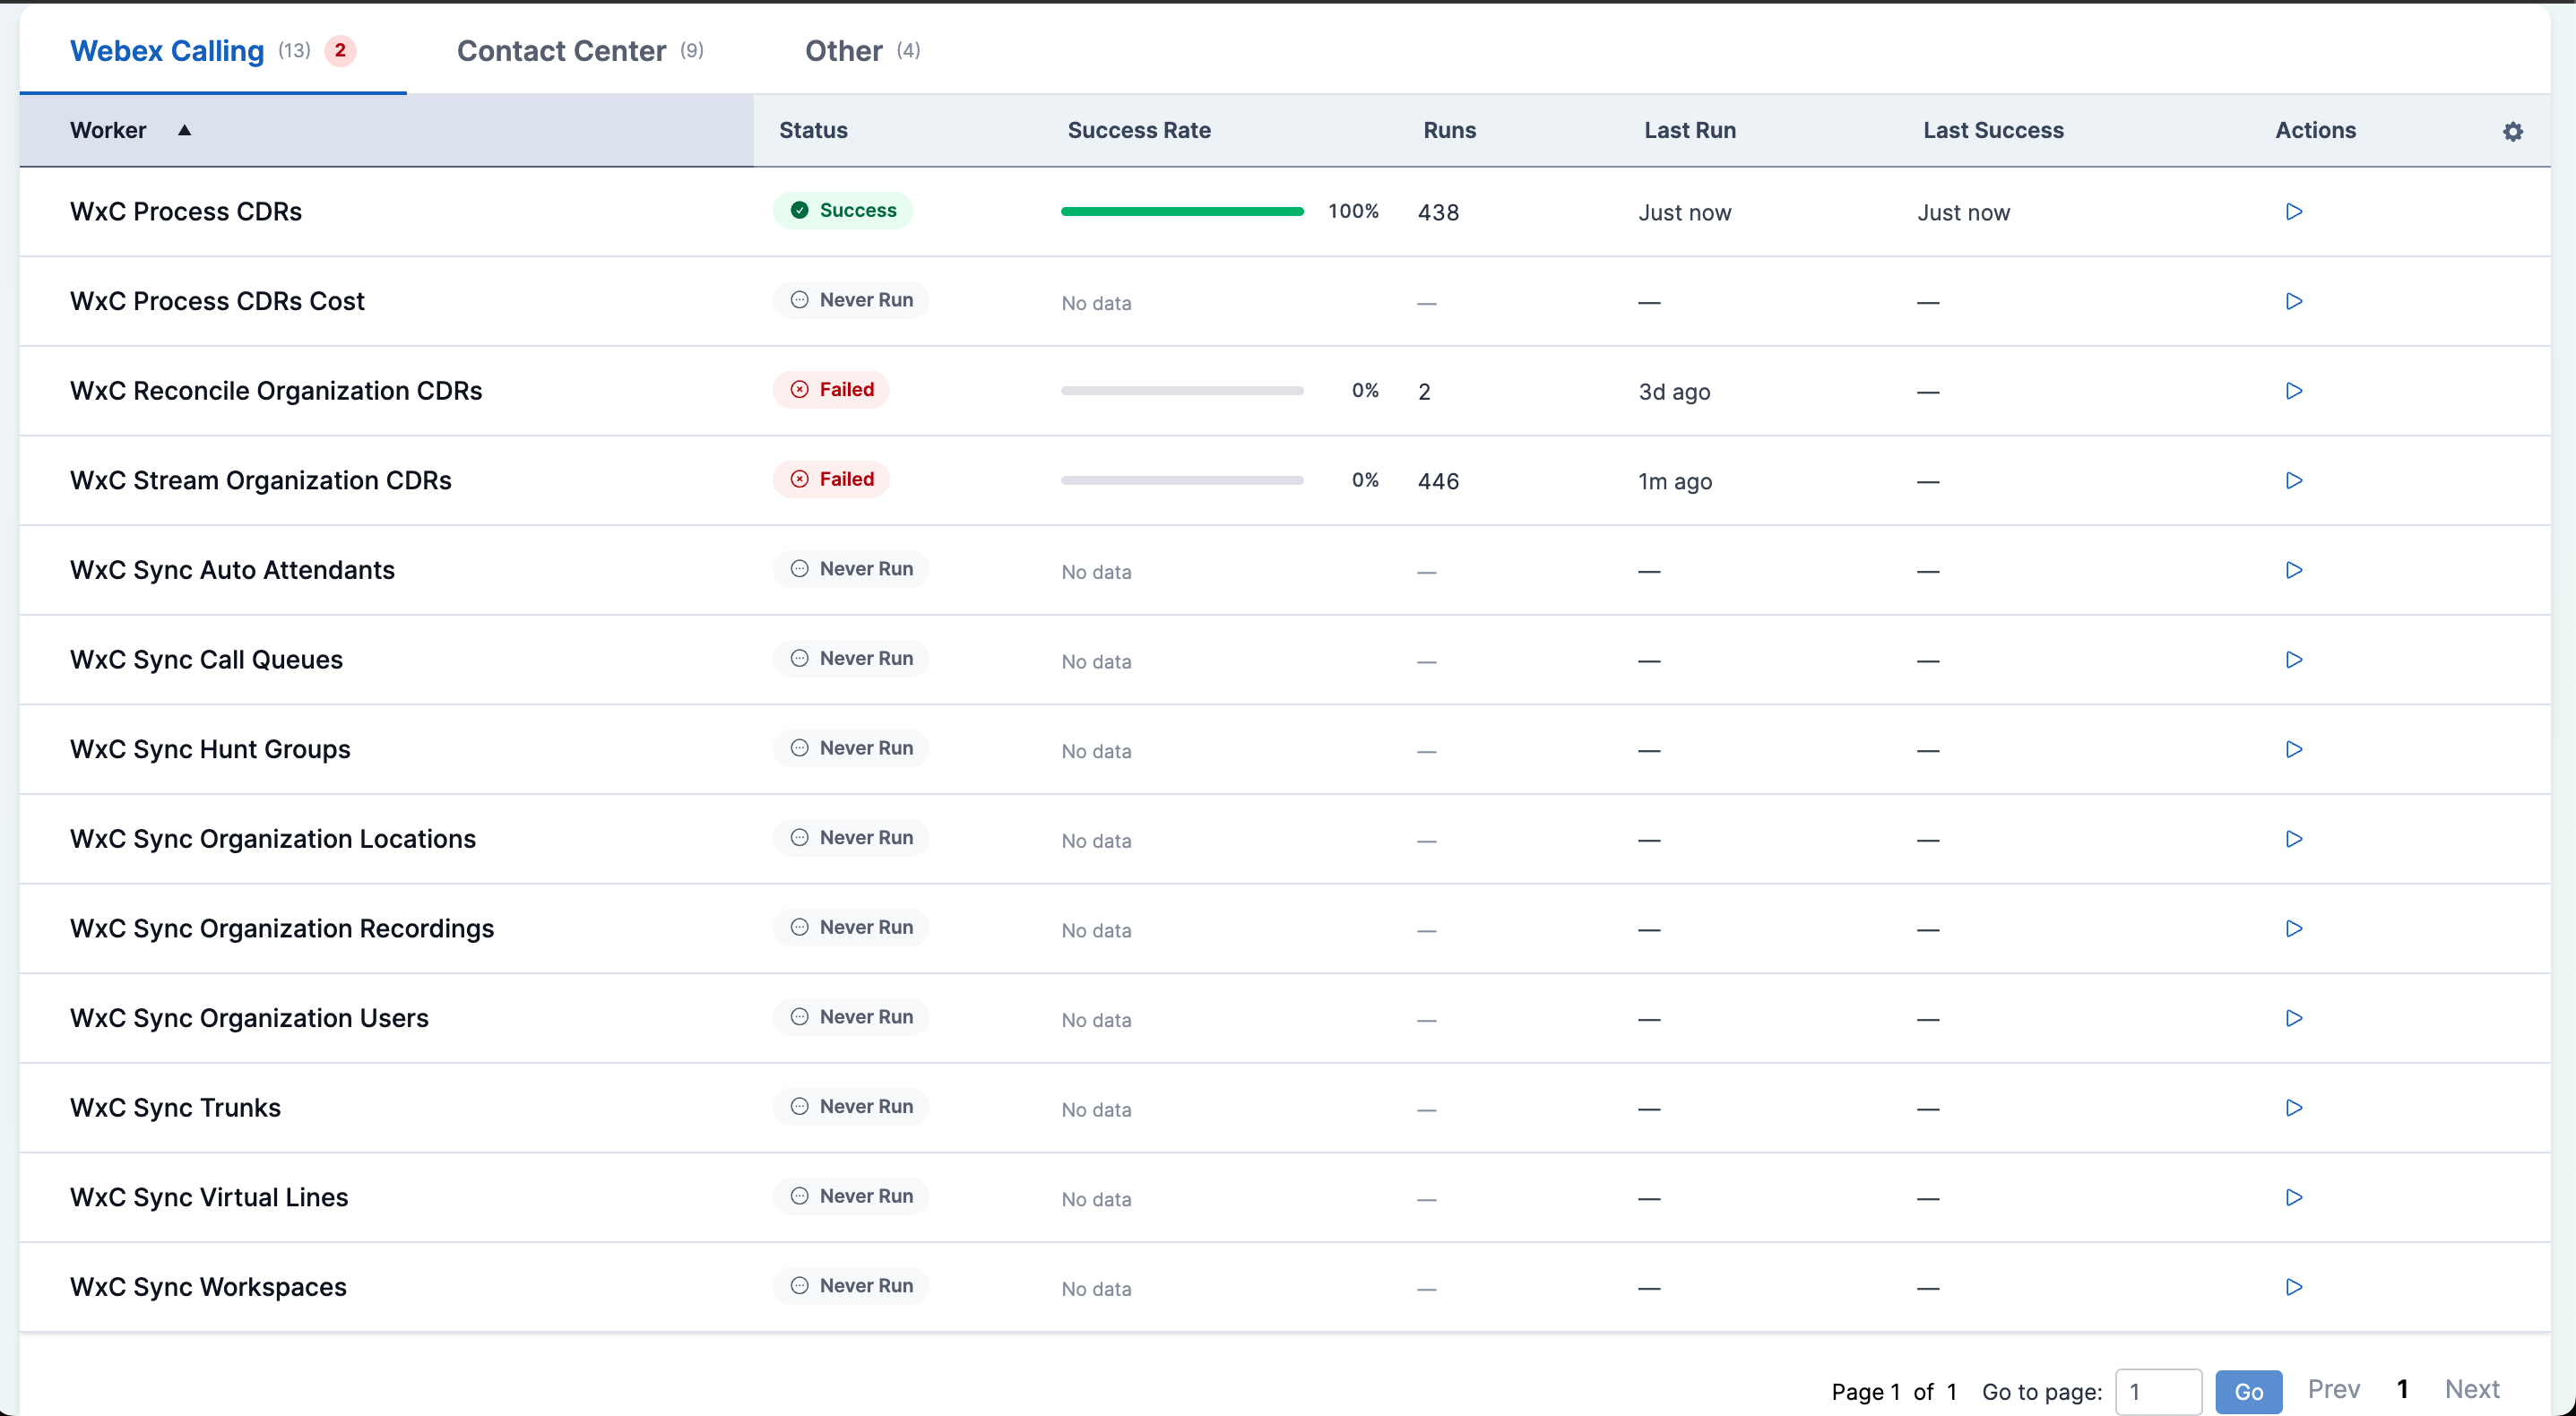Select the WxC Process CDRs Cost worker name

click(x=217, y=301)
